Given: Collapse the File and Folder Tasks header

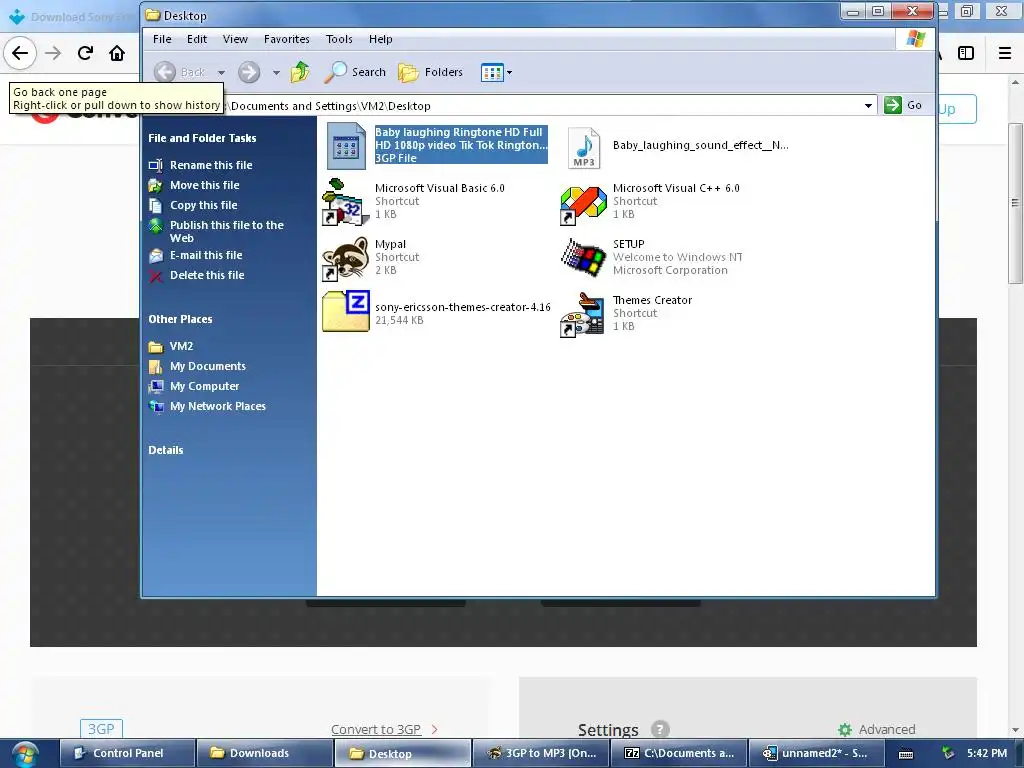Looking at the screenshot, I should [202, 138].
